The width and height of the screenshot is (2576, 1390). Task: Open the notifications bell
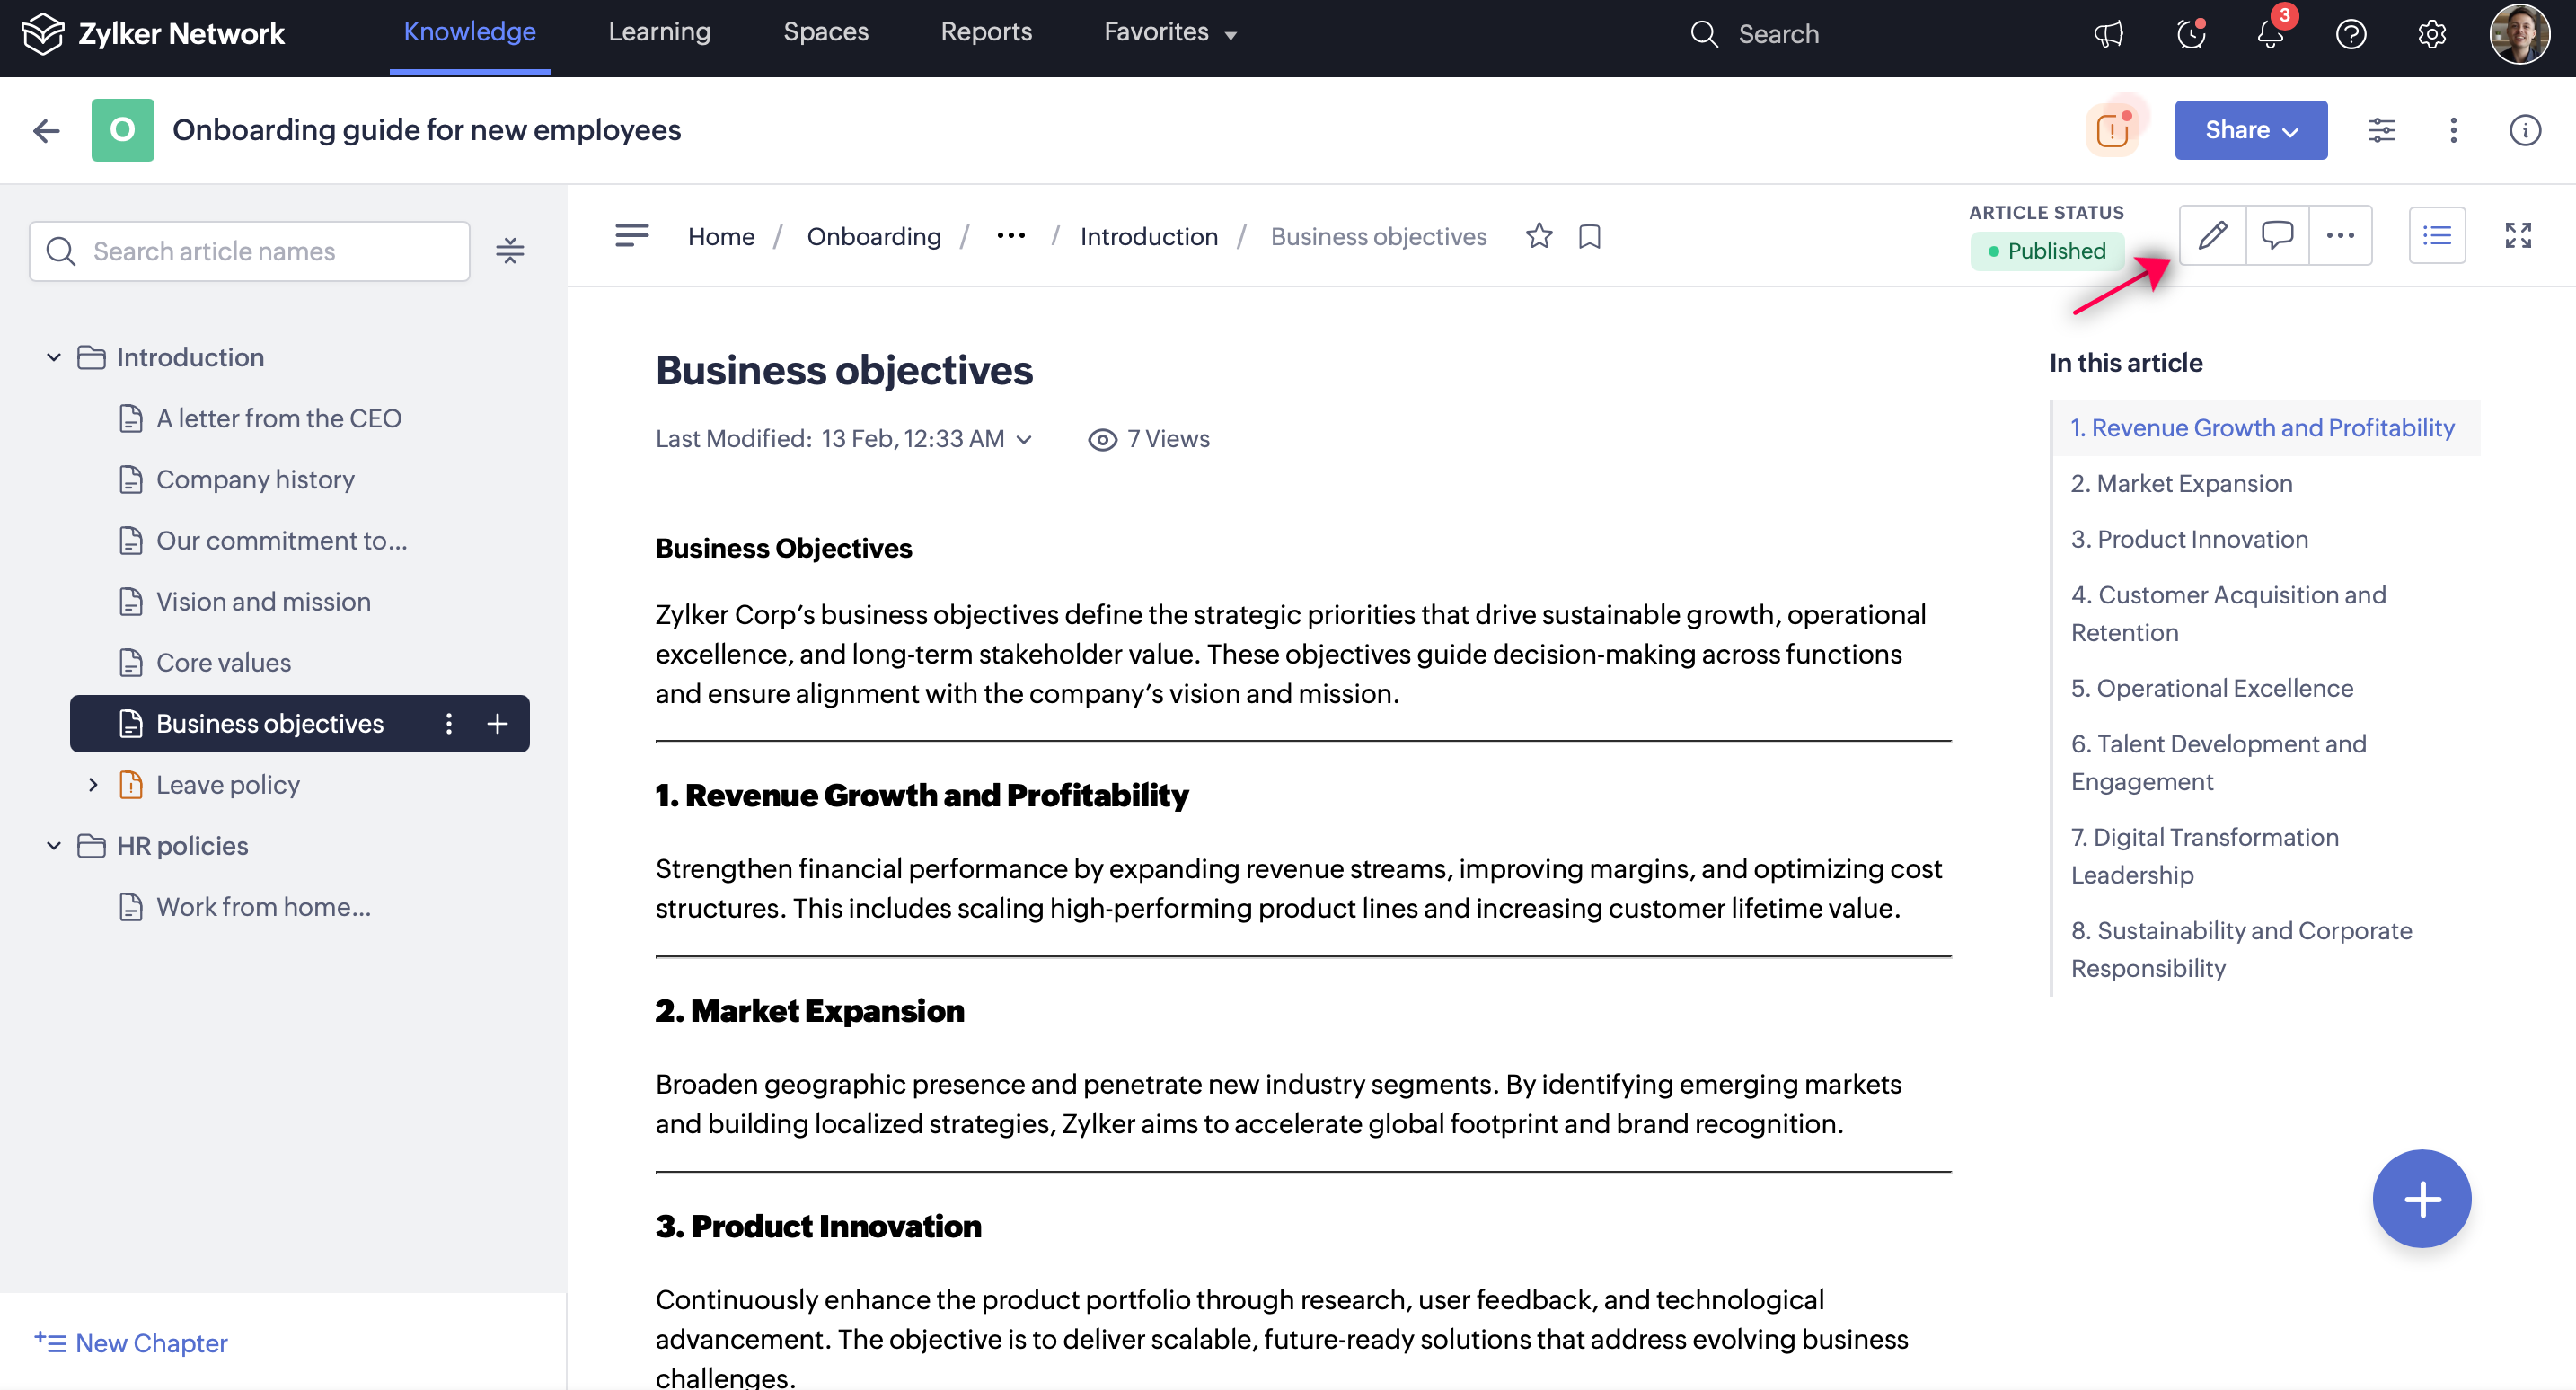point(2270,34)
